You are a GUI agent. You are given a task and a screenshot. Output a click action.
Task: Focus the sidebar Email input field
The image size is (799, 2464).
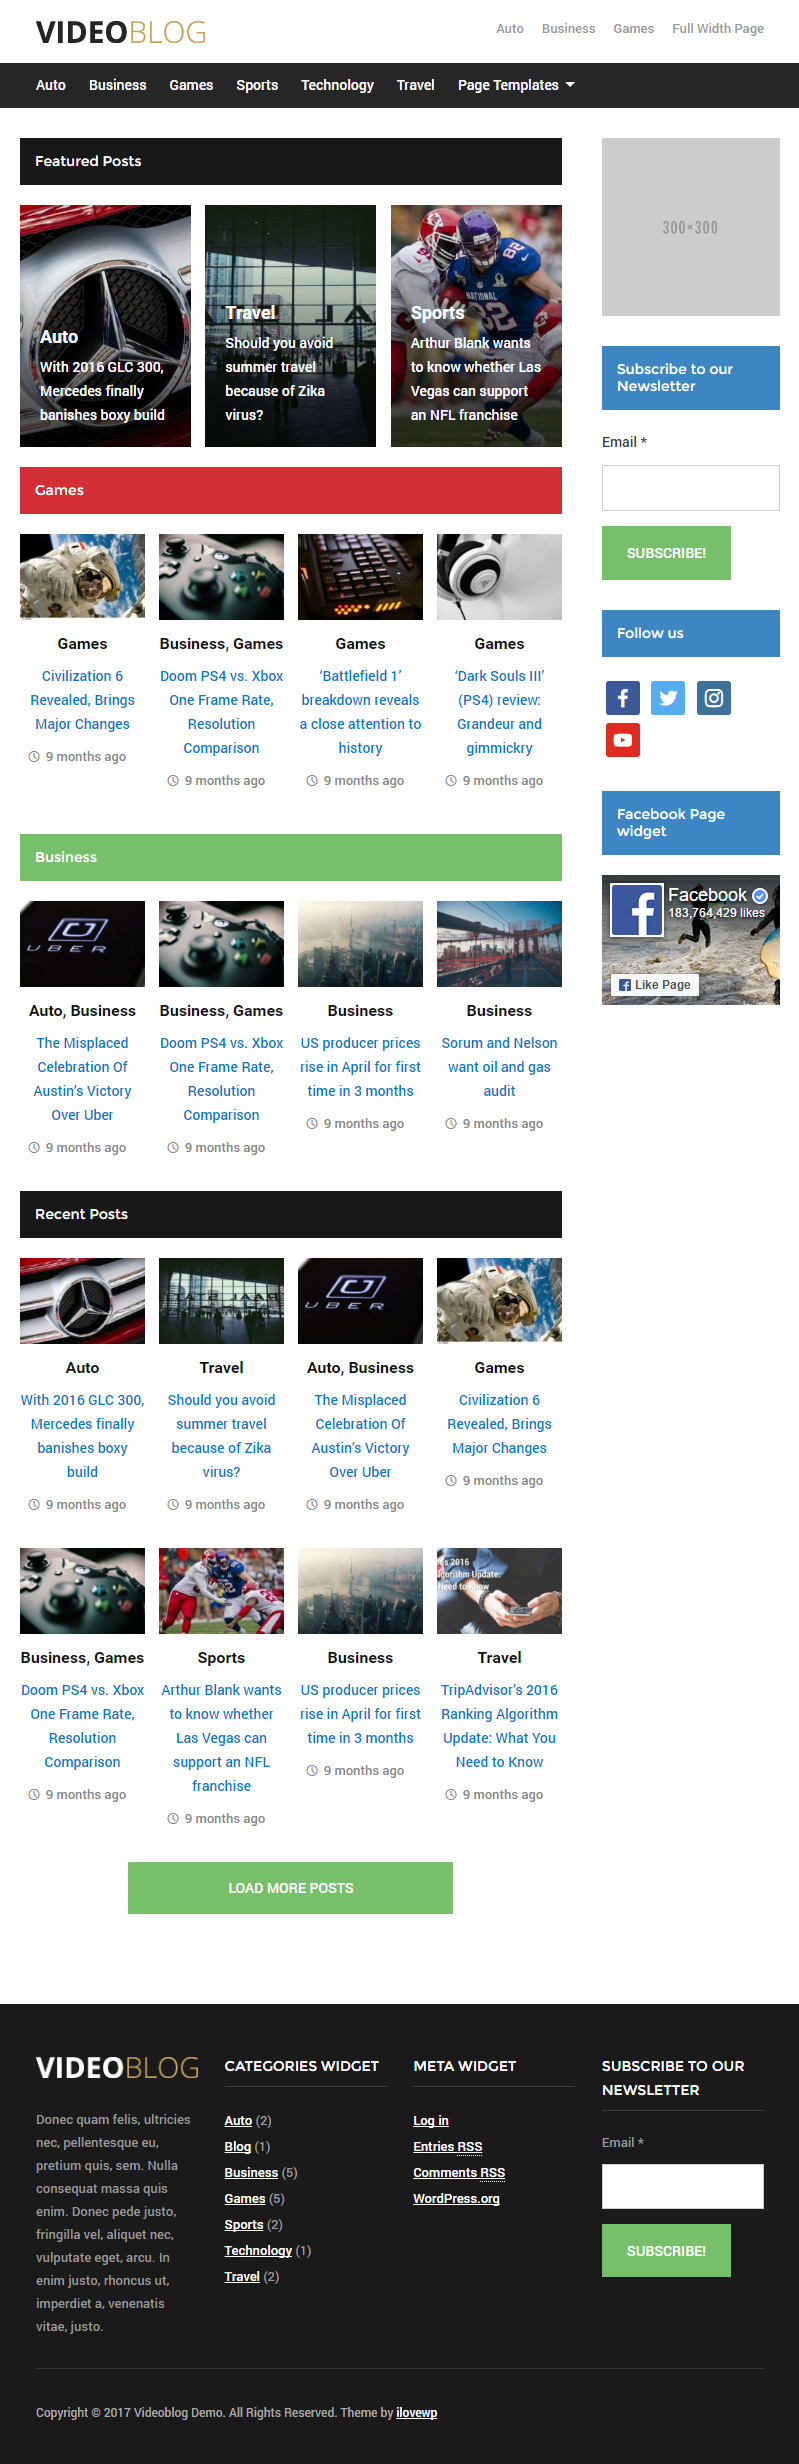point(690,488)
